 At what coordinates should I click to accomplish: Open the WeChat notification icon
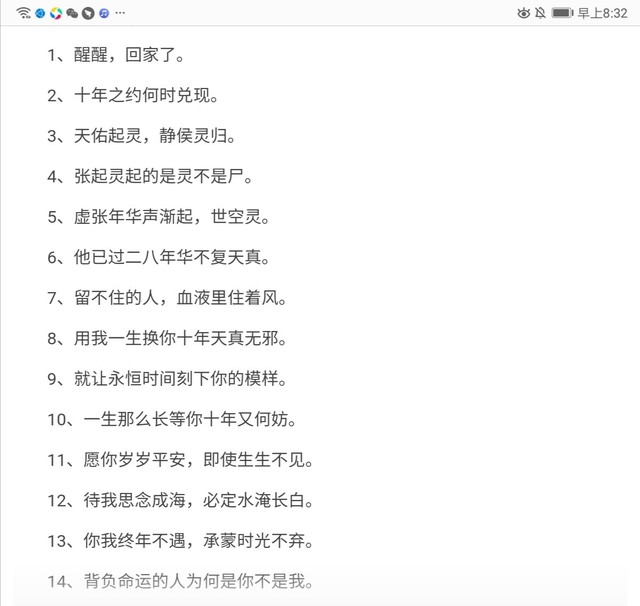pos(72,12)
